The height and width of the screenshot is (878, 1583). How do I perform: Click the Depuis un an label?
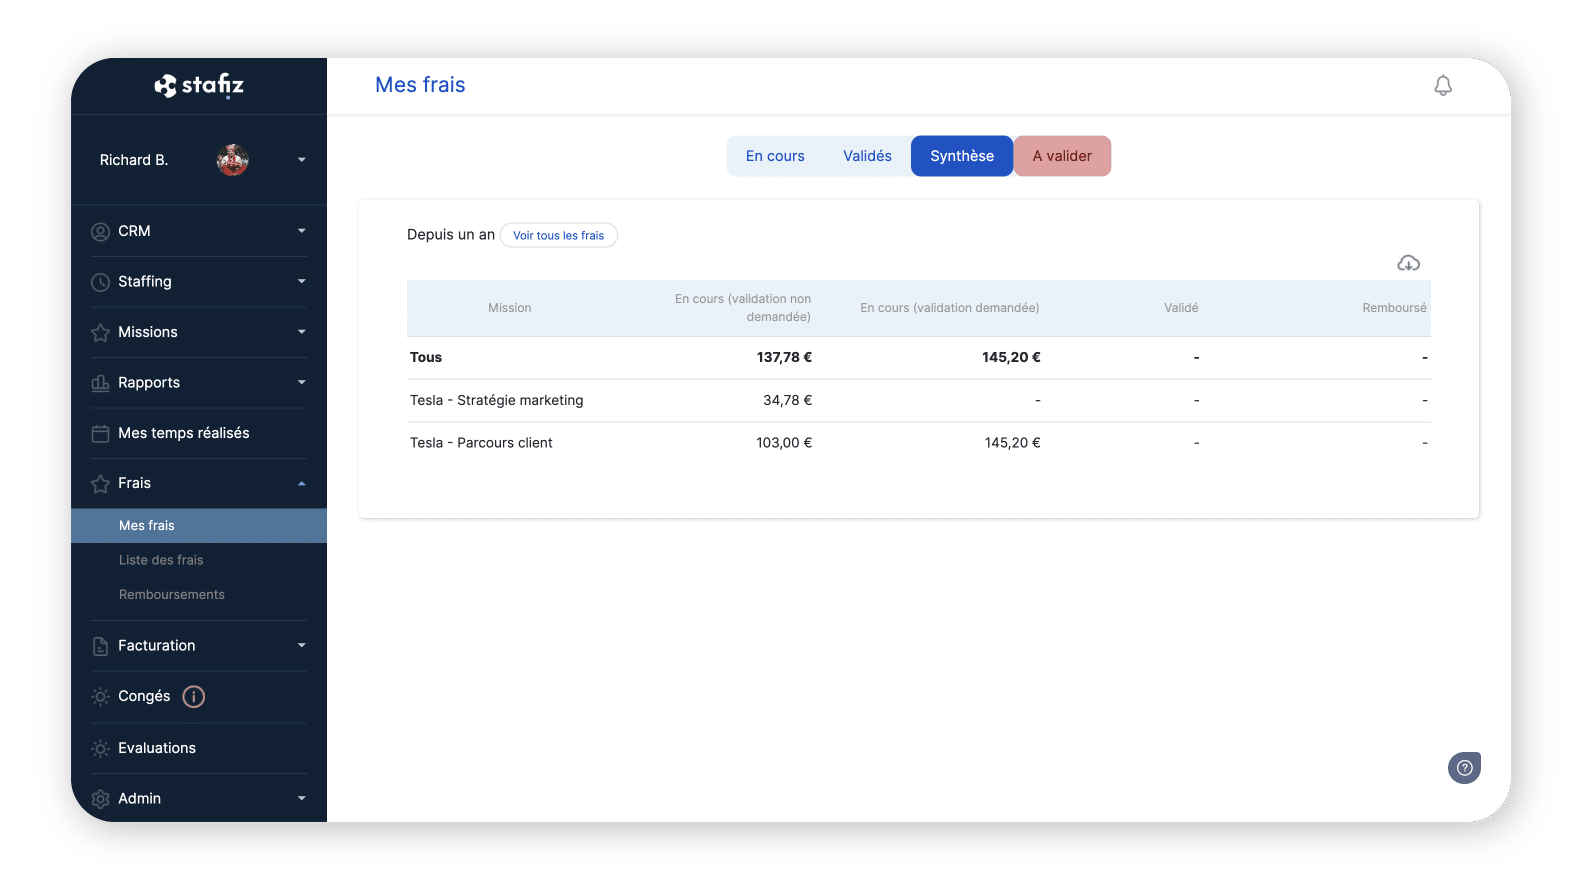[x=451, y=235]
